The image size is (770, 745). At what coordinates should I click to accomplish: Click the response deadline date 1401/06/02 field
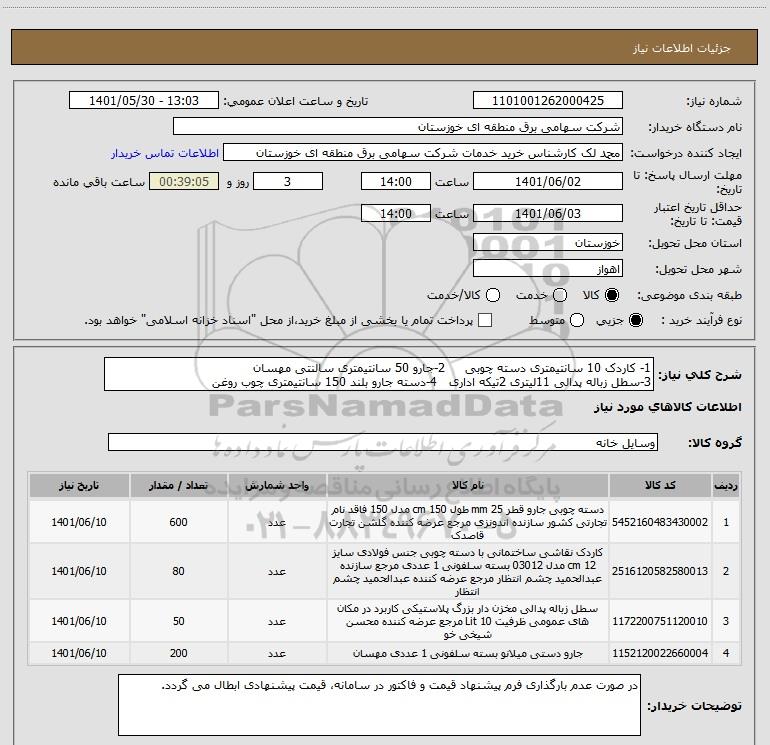point(547,182)
